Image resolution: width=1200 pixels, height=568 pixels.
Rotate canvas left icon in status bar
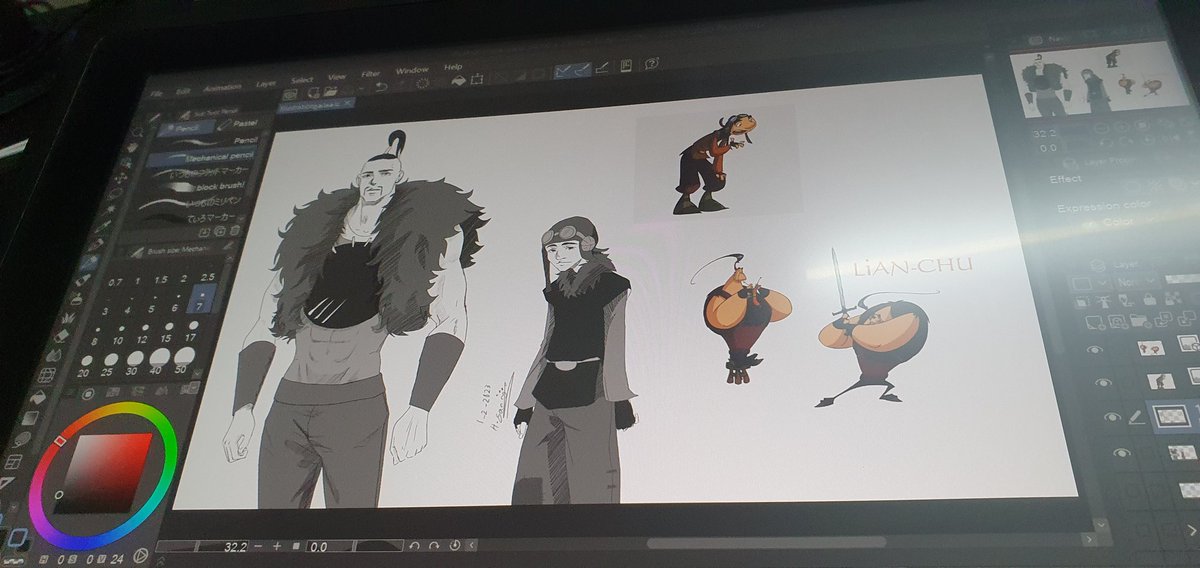pyautogui.click(x=415, y=546)
